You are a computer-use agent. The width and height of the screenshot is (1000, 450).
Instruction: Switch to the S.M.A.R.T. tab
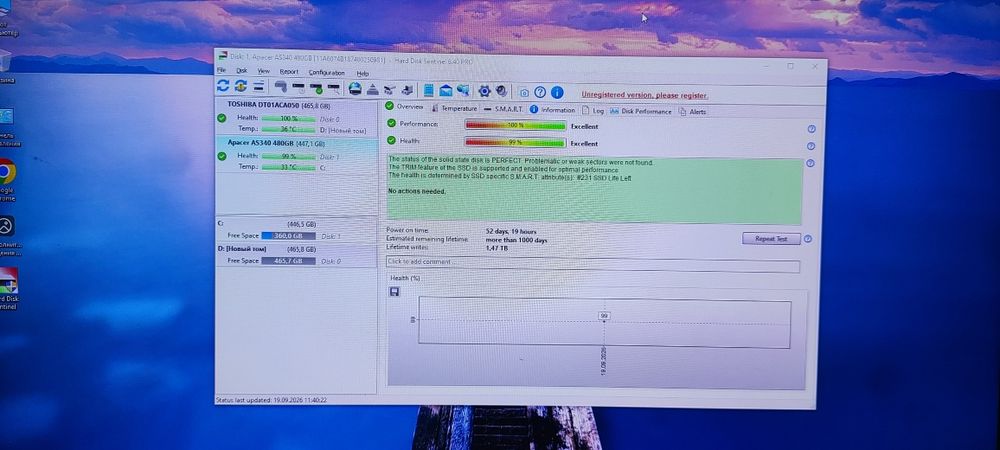pyautogui.click(x=503, y=109)
